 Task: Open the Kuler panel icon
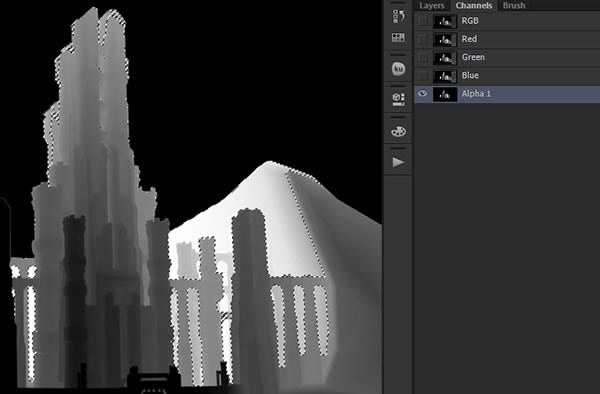[398, 69]
